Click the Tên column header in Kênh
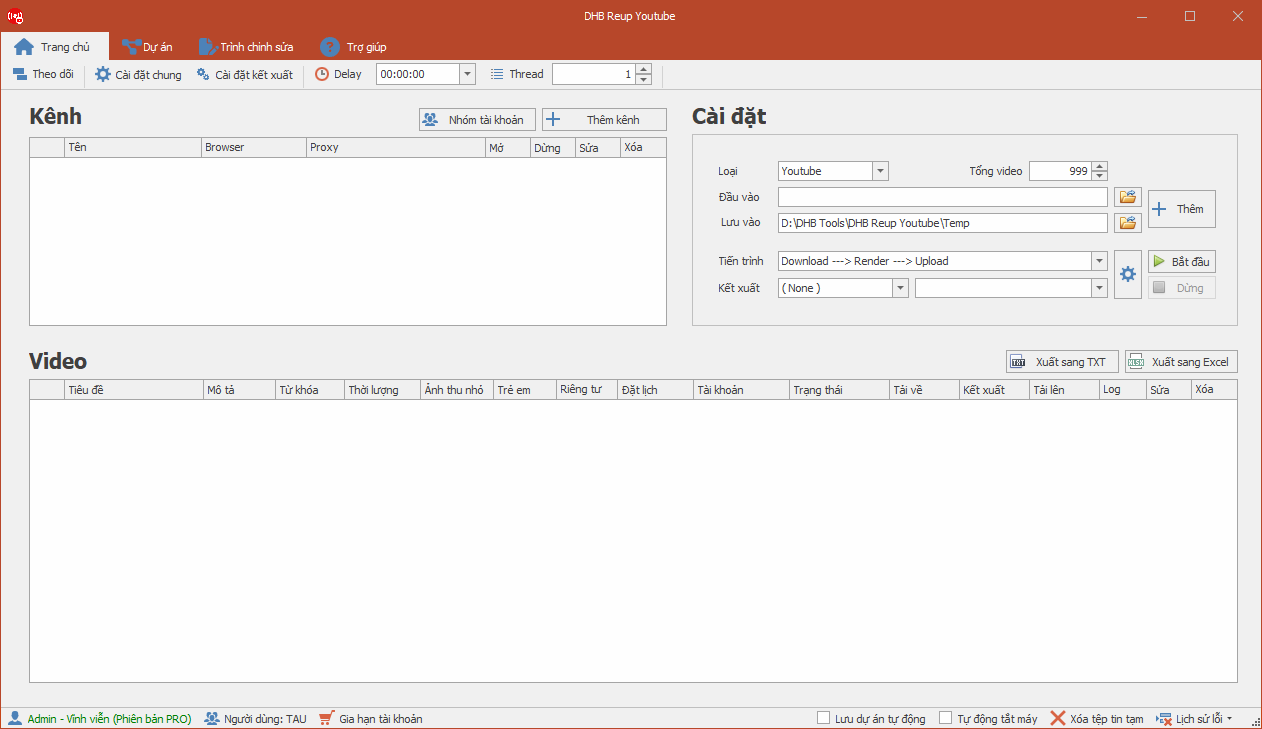1262x729 pixels. [x=132, y=147]
